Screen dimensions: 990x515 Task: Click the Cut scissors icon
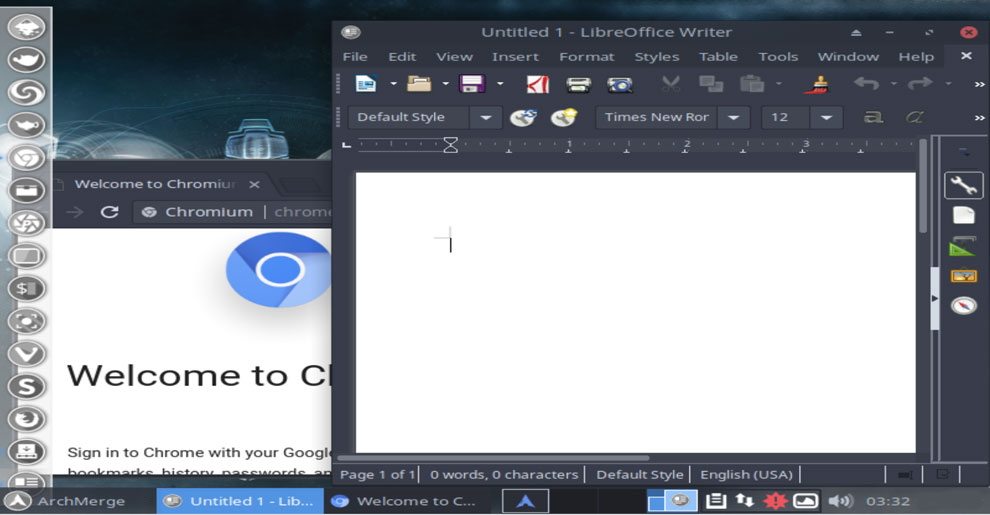point(671,84)
